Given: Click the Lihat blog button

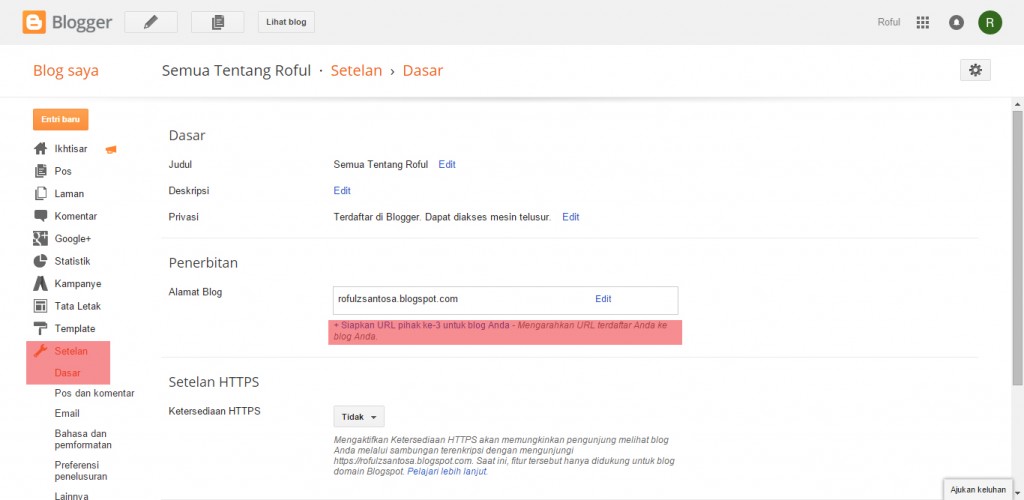Looking at the screenshot, I should pyautogui.click(x=286, y=22).
